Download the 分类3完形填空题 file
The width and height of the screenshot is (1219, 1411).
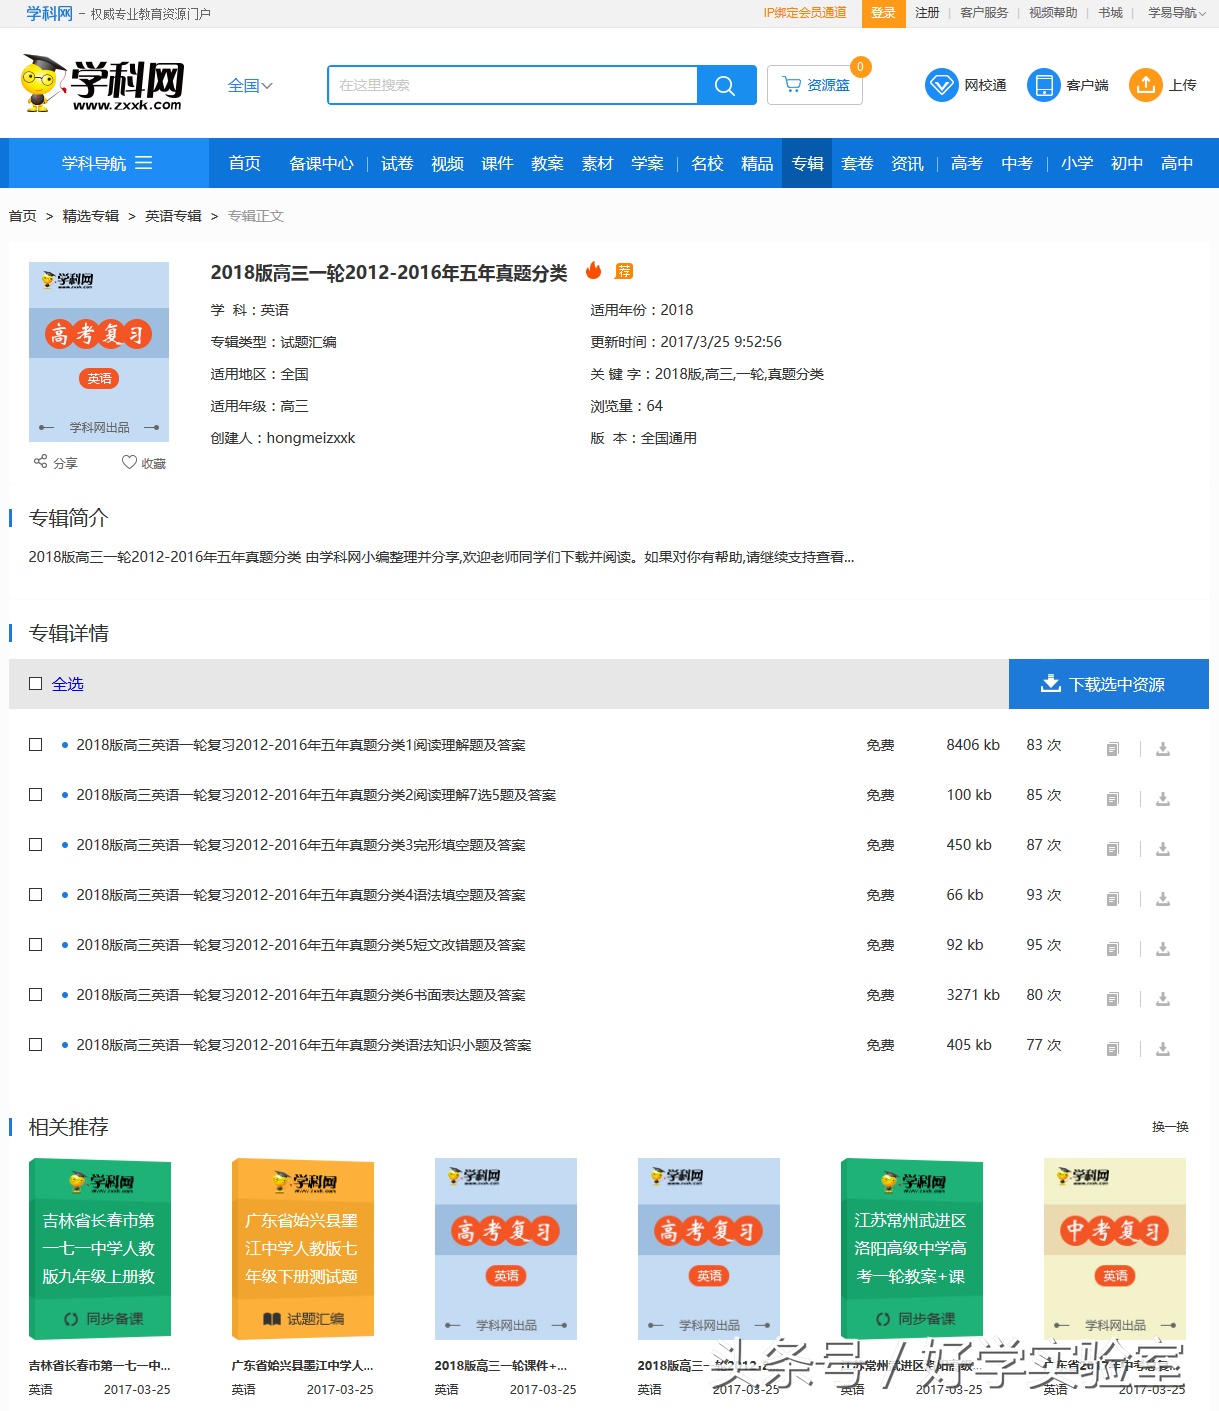pyautogui.click(x=1163, y=849)
